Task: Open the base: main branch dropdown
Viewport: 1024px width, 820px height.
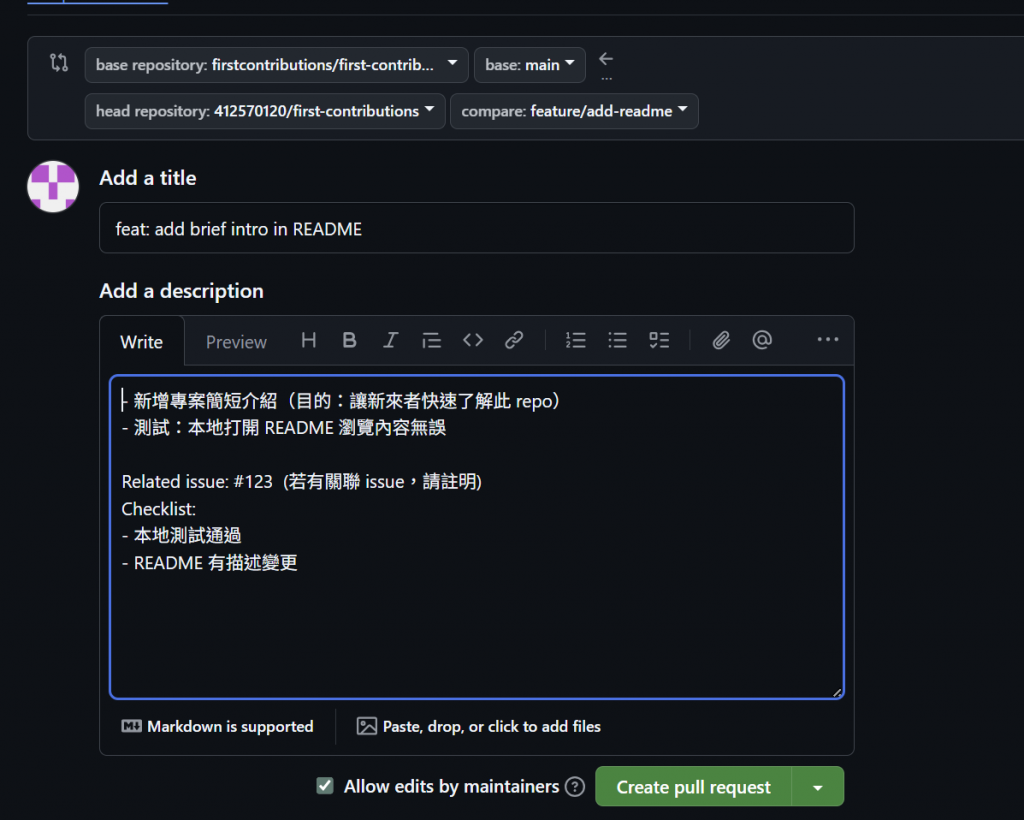Action: pos(530,65)
